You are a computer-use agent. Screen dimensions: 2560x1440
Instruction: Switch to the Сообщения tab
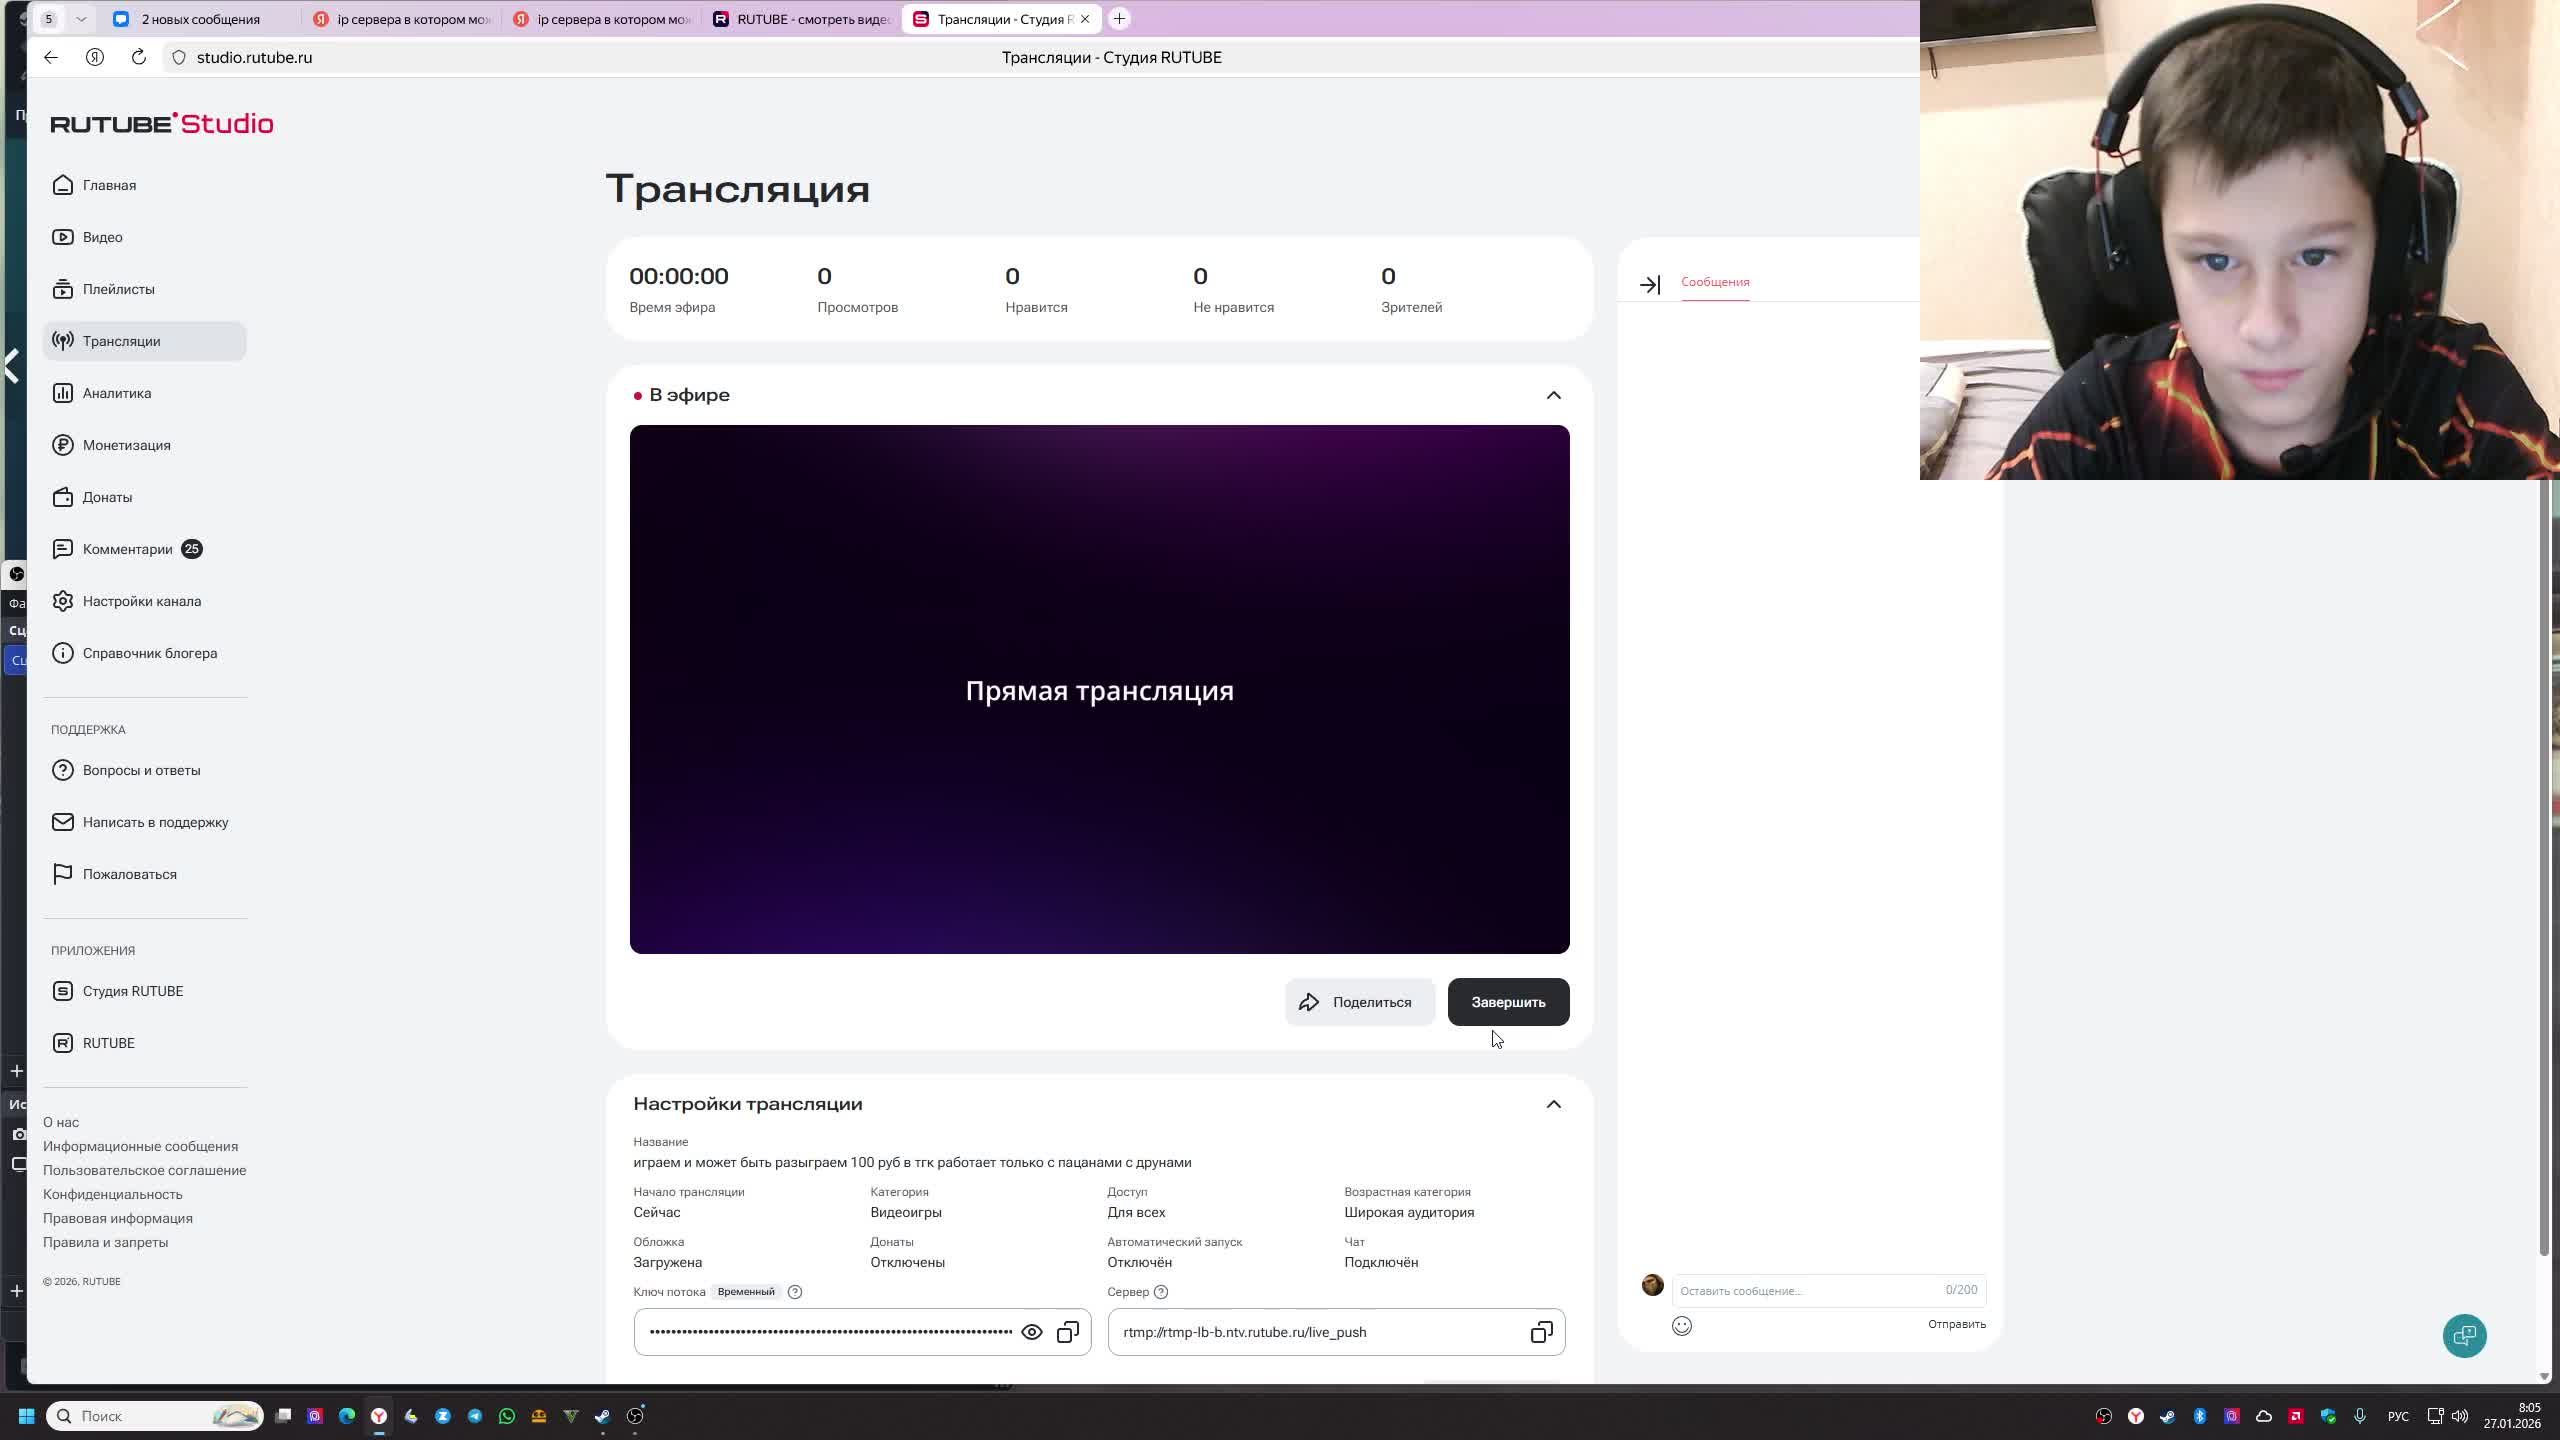click(x=1715, y=282)
